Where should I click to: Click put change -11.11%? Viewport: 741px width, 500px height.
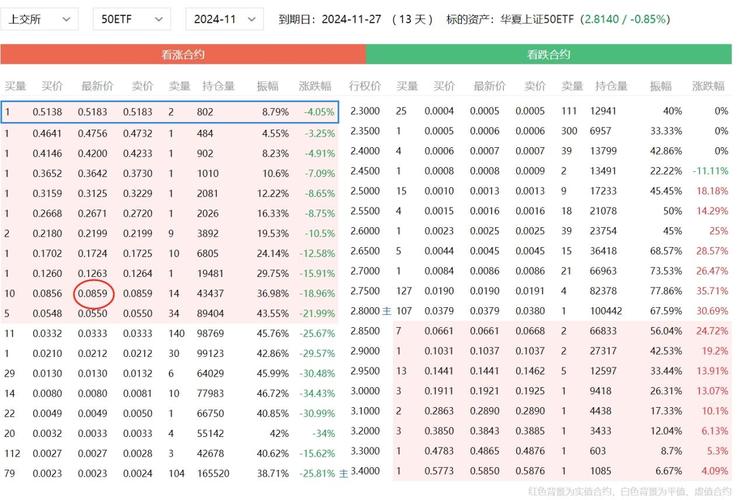tap(710, 171)
